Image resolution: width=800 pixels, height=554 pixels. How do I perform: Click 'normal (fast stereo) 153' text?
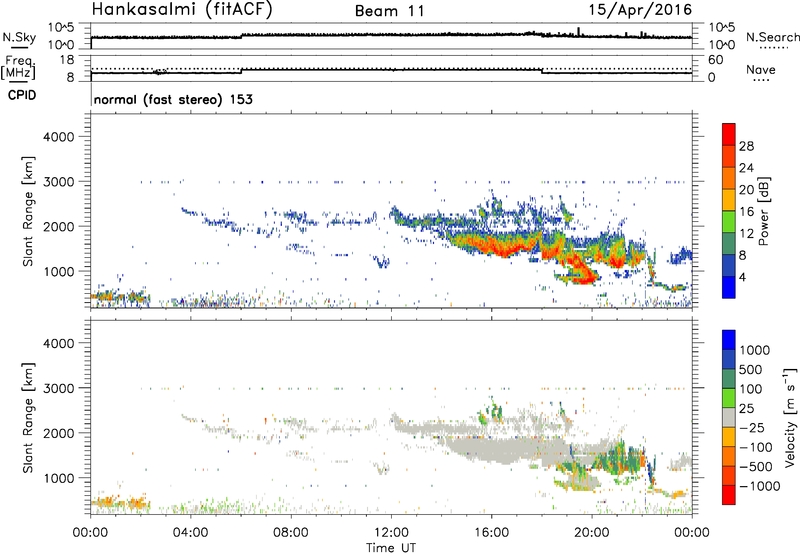(x=173, y=99)
